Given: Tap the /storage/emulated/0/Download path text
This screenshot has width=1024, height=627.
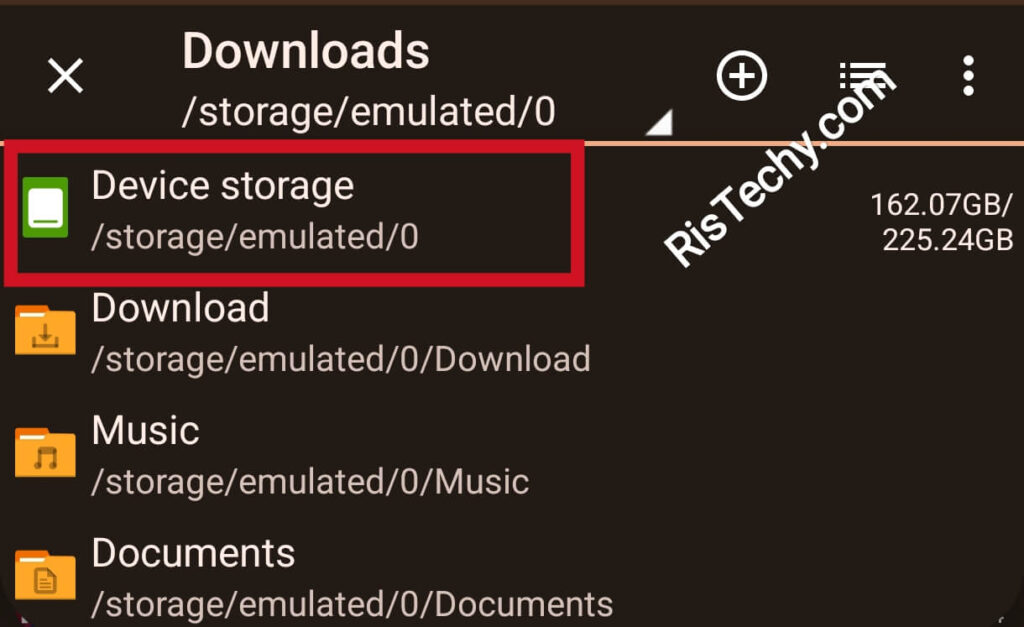Looking at the screenshot, I should point(341,359).
